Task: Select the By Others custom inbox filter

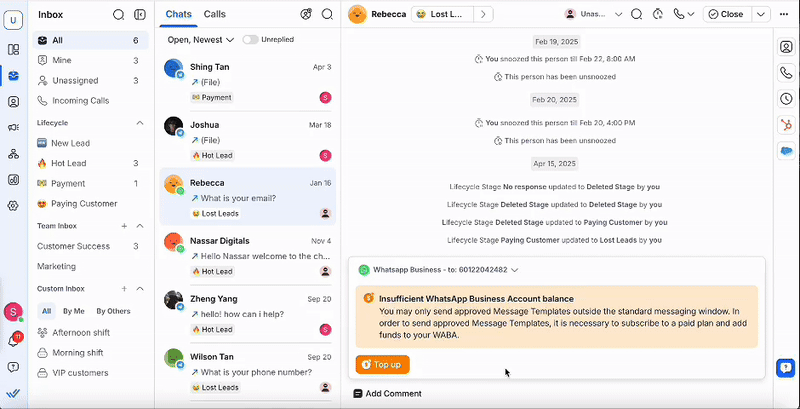Action: (113, 311)
